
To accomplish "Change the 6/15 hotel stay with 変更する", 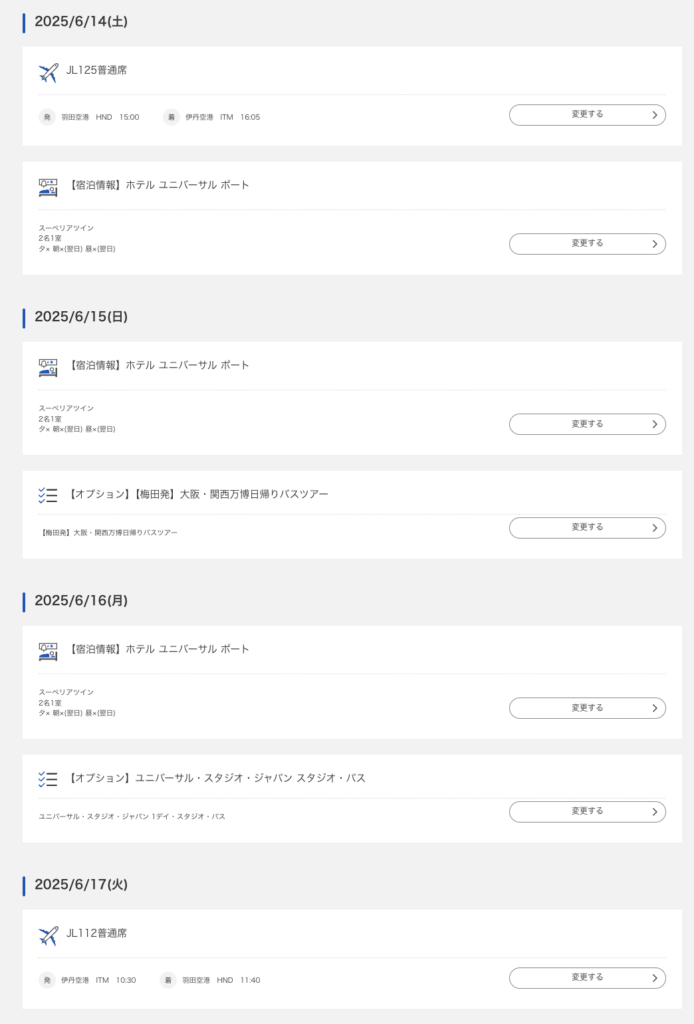I will [587, 424].
